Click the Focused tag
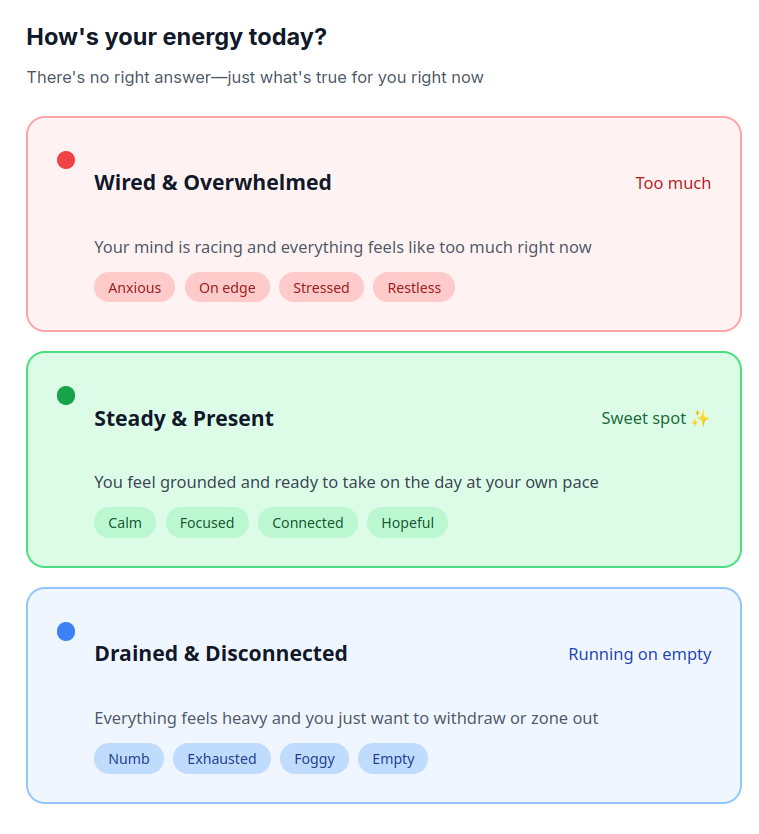Screen dimensions: 759x834 tap(207, 523)
